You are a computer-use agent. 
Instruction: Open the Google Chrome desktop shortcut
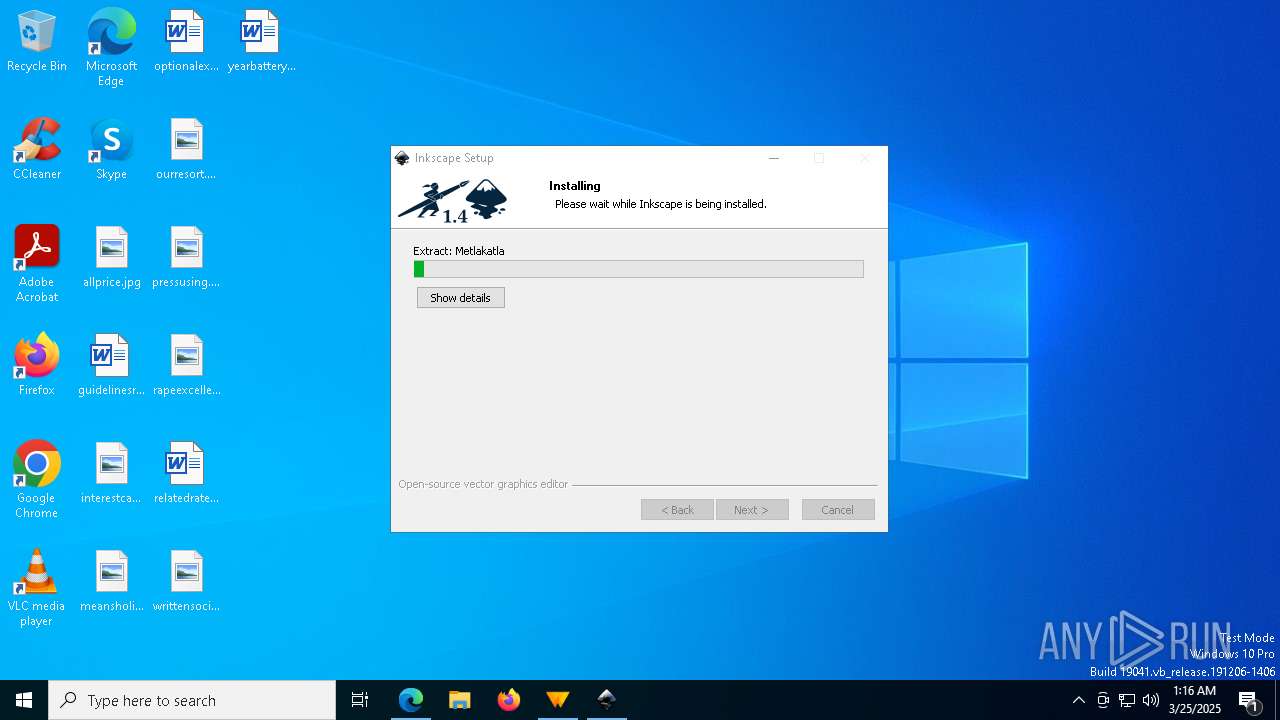pyautogui.click(x=37, y=480)
